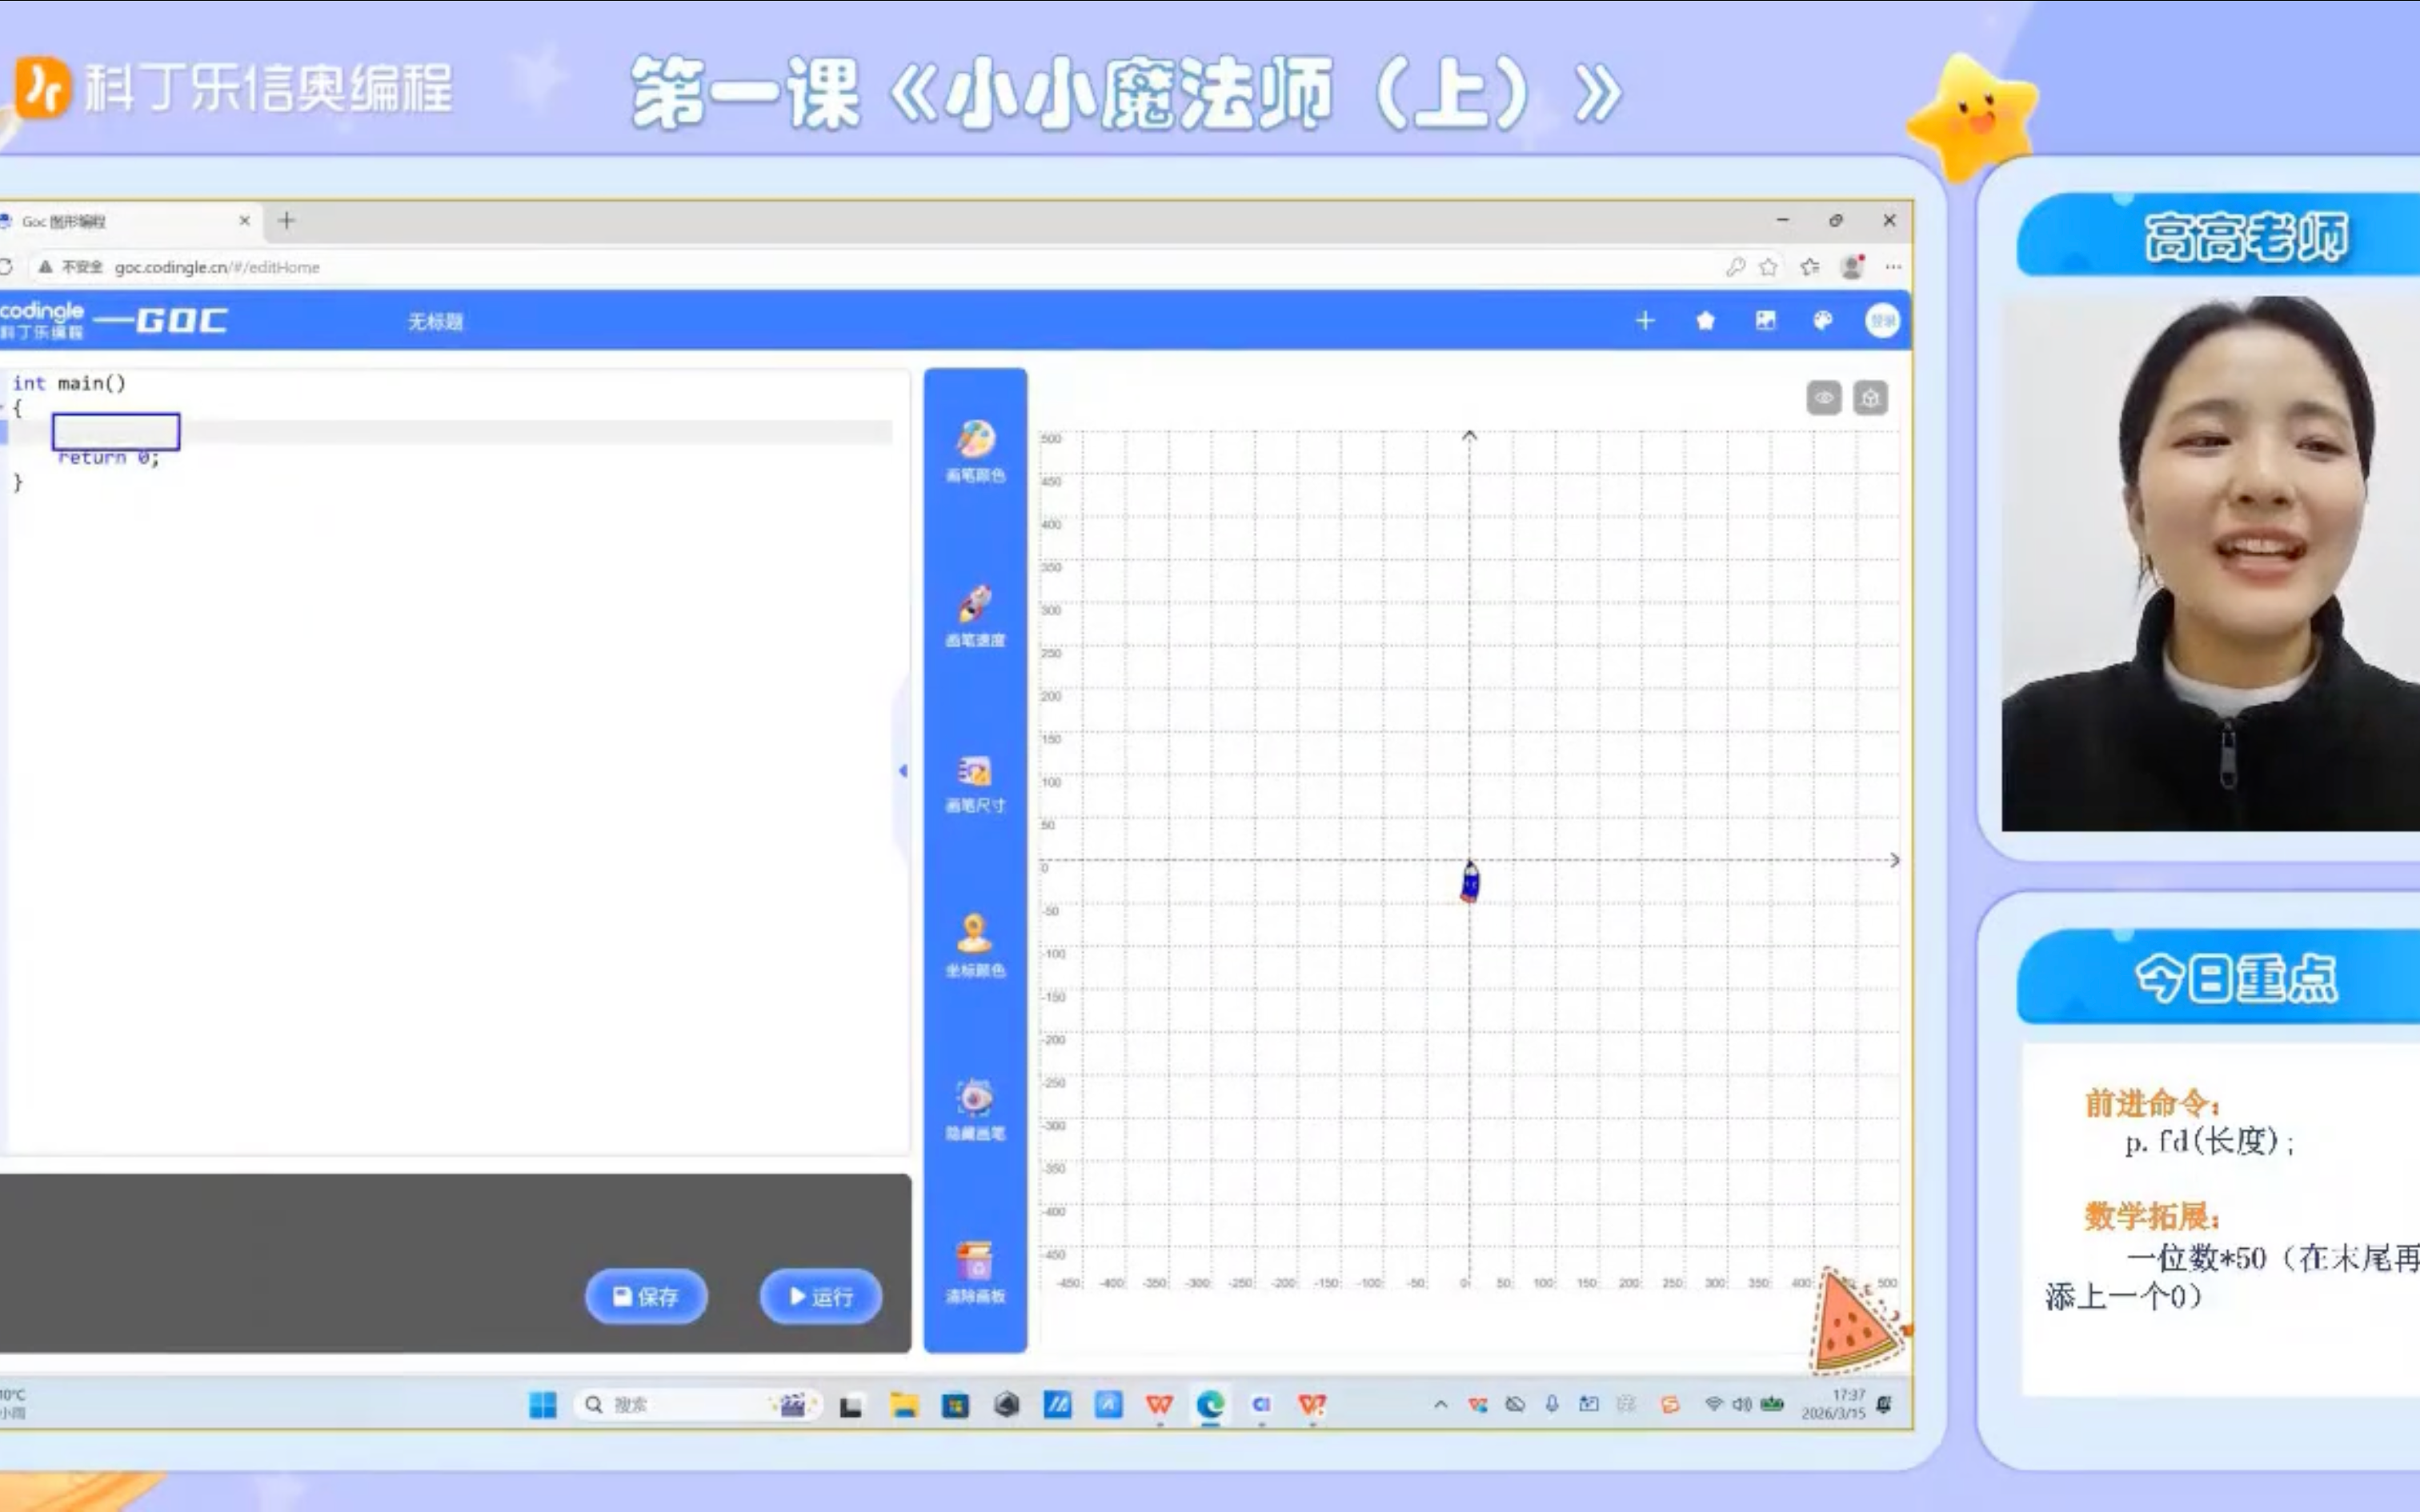This screenshot has height=1512, width=2420.
Task: Open the 画笔尺寸 pen size tool
Action: click(x=975, y=782)
